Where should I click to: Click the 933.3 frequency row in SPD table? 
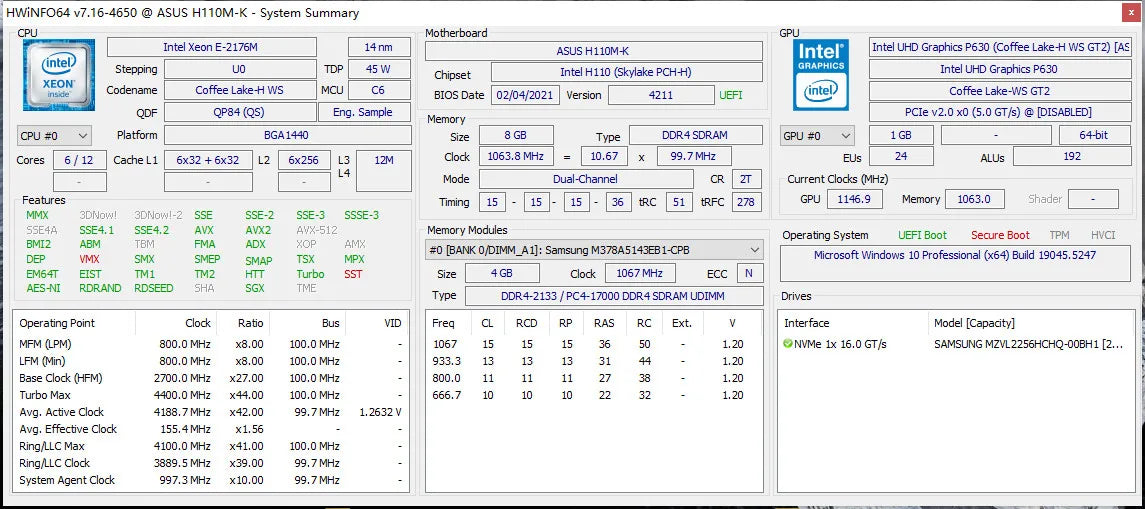[594, 361]
